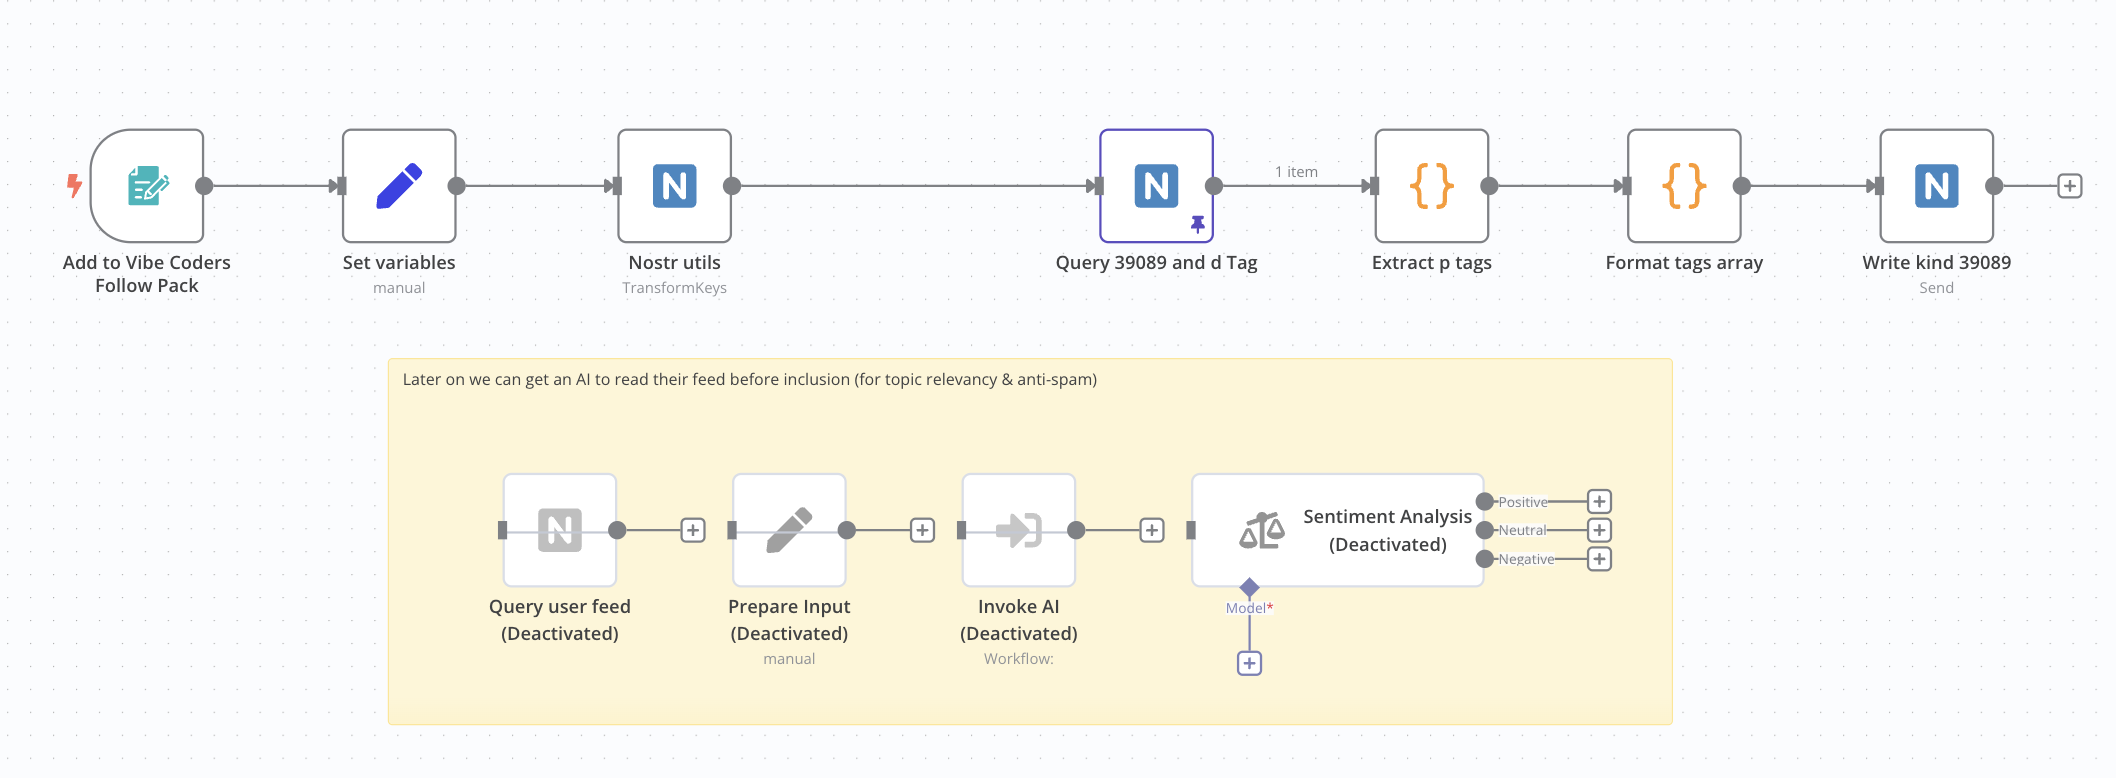Image resolution: width=2116 pixels, height=778 pixels.
Task: Click the sticky note text about AI feed
Action: click(x=749, y=380)
